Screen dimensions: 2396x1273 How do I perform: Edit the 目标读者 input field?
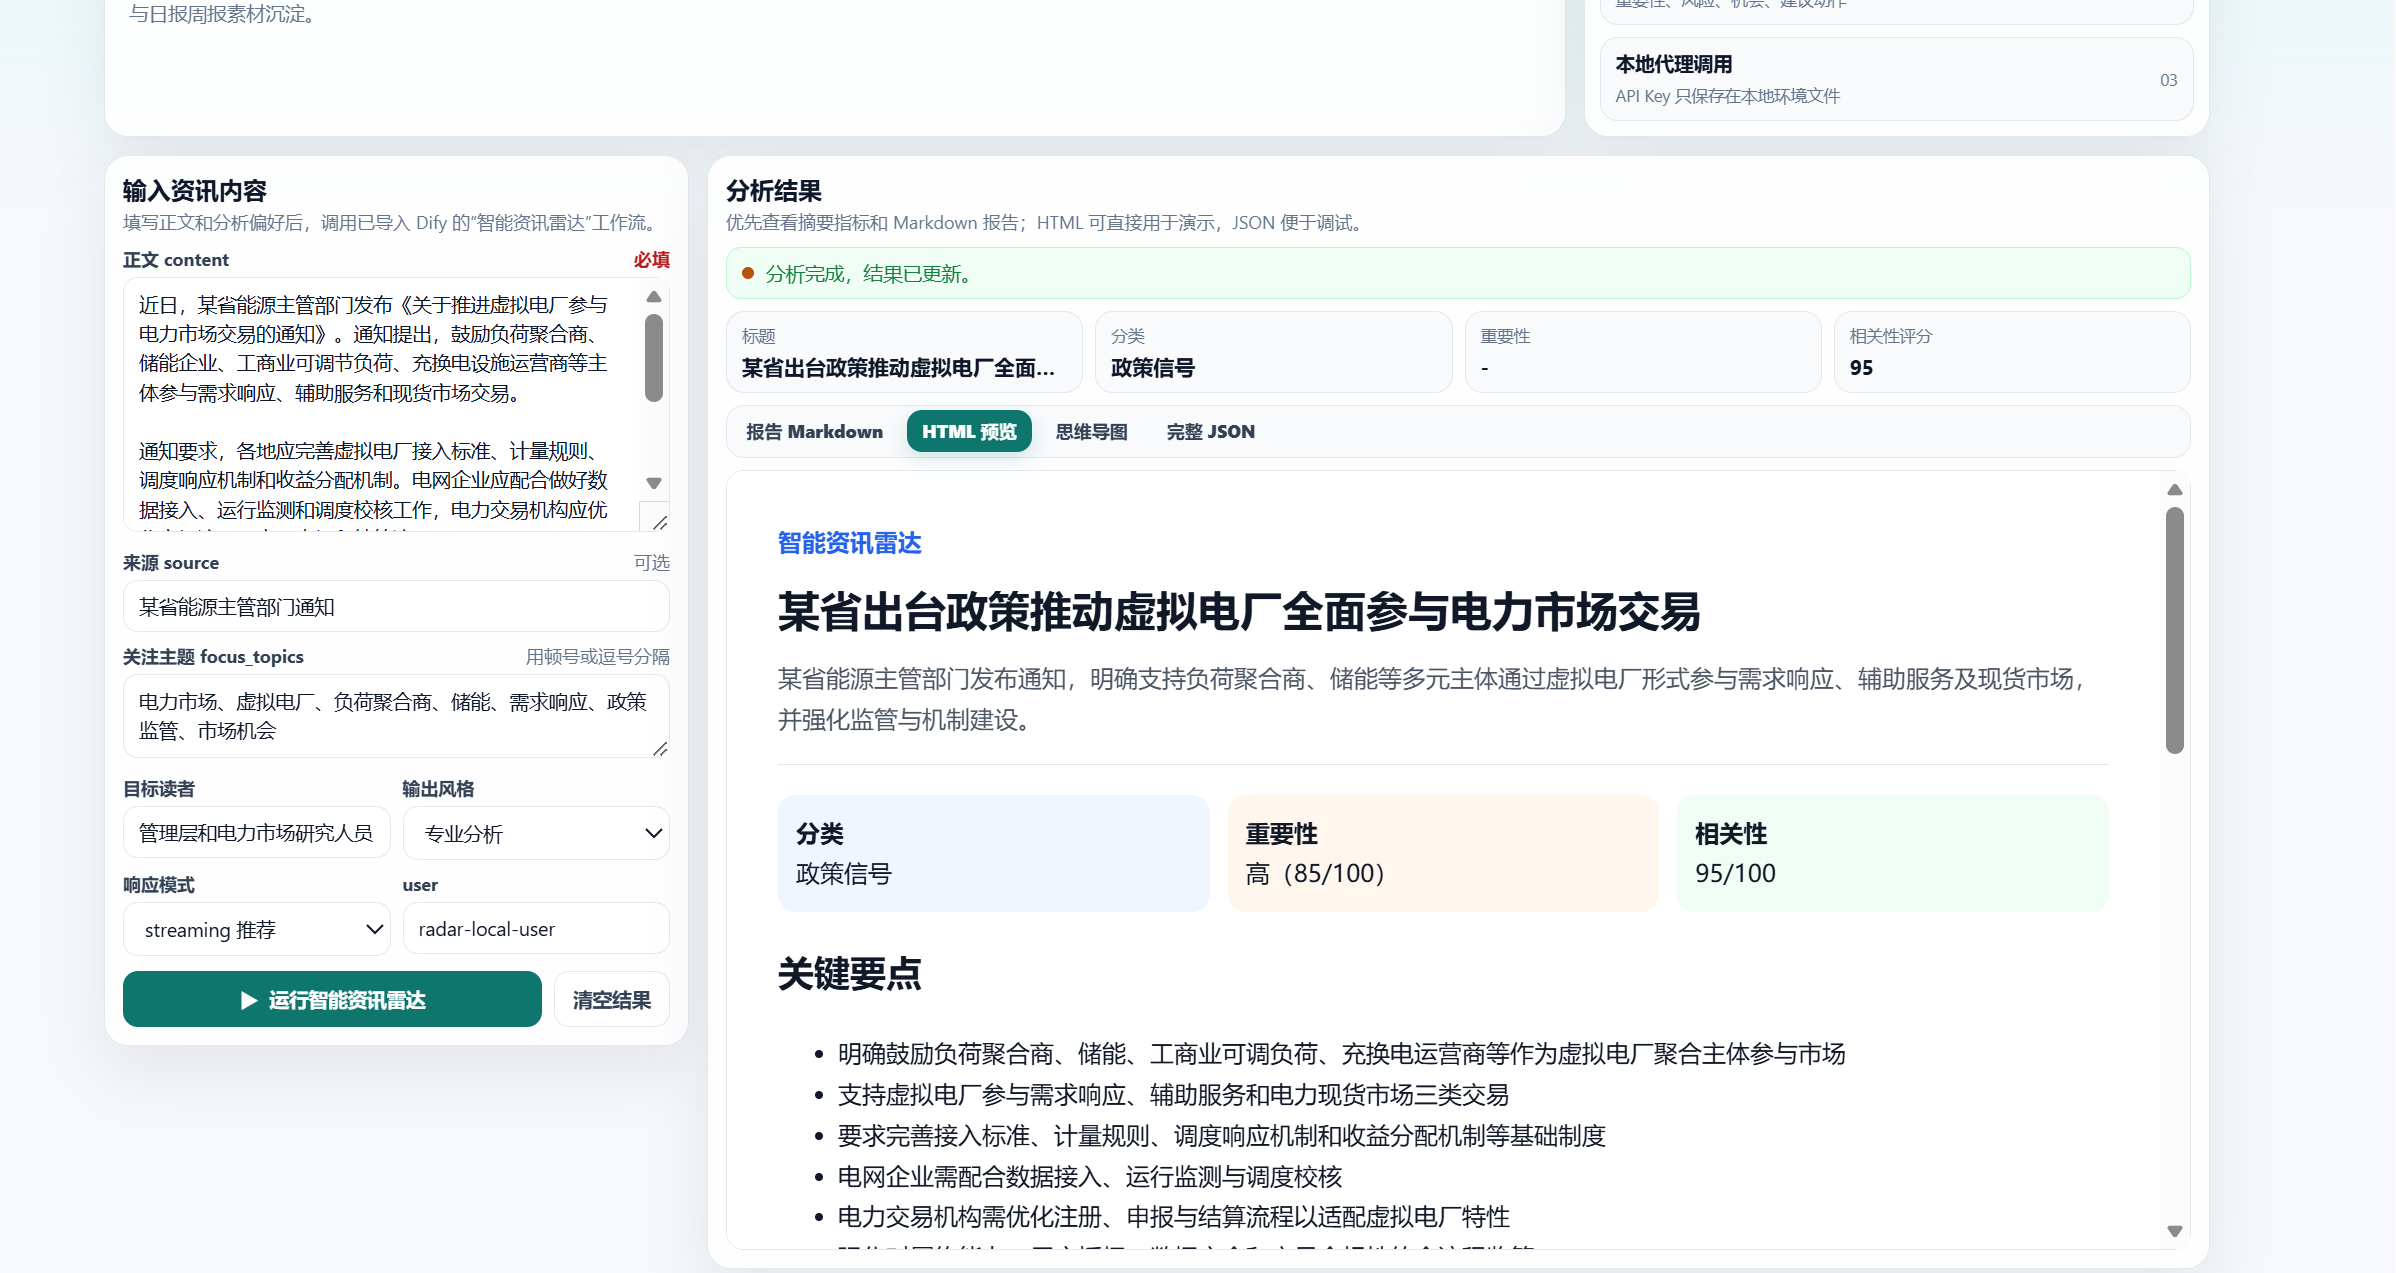(256, 832)
